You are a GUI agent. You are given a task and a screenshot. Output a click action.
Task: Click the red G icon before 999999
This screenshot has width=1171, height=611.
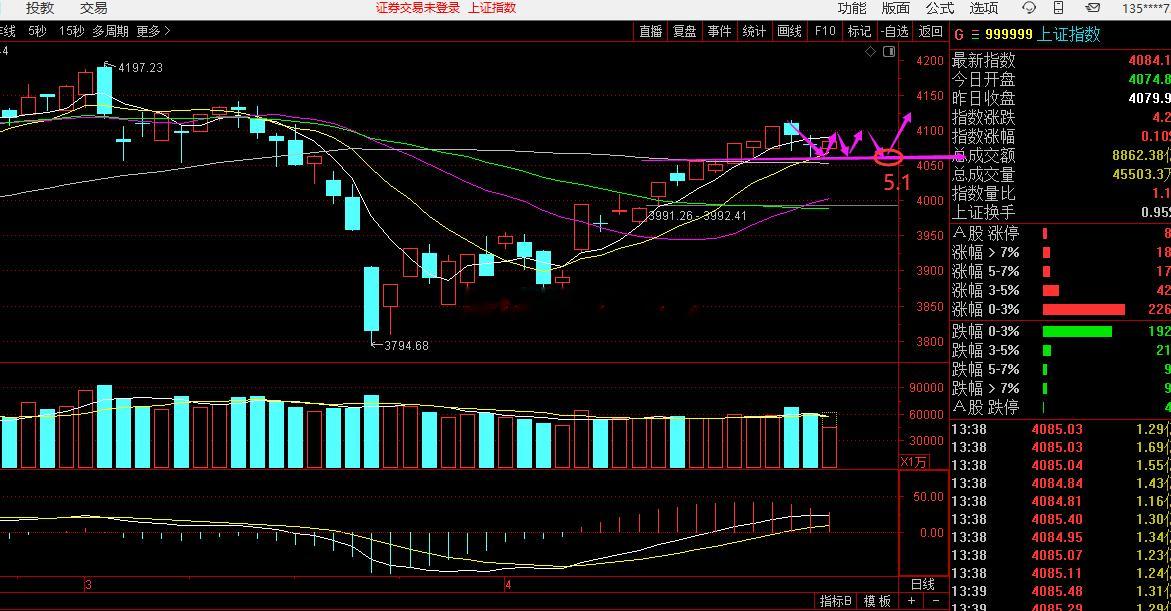[x=959, y=34]
